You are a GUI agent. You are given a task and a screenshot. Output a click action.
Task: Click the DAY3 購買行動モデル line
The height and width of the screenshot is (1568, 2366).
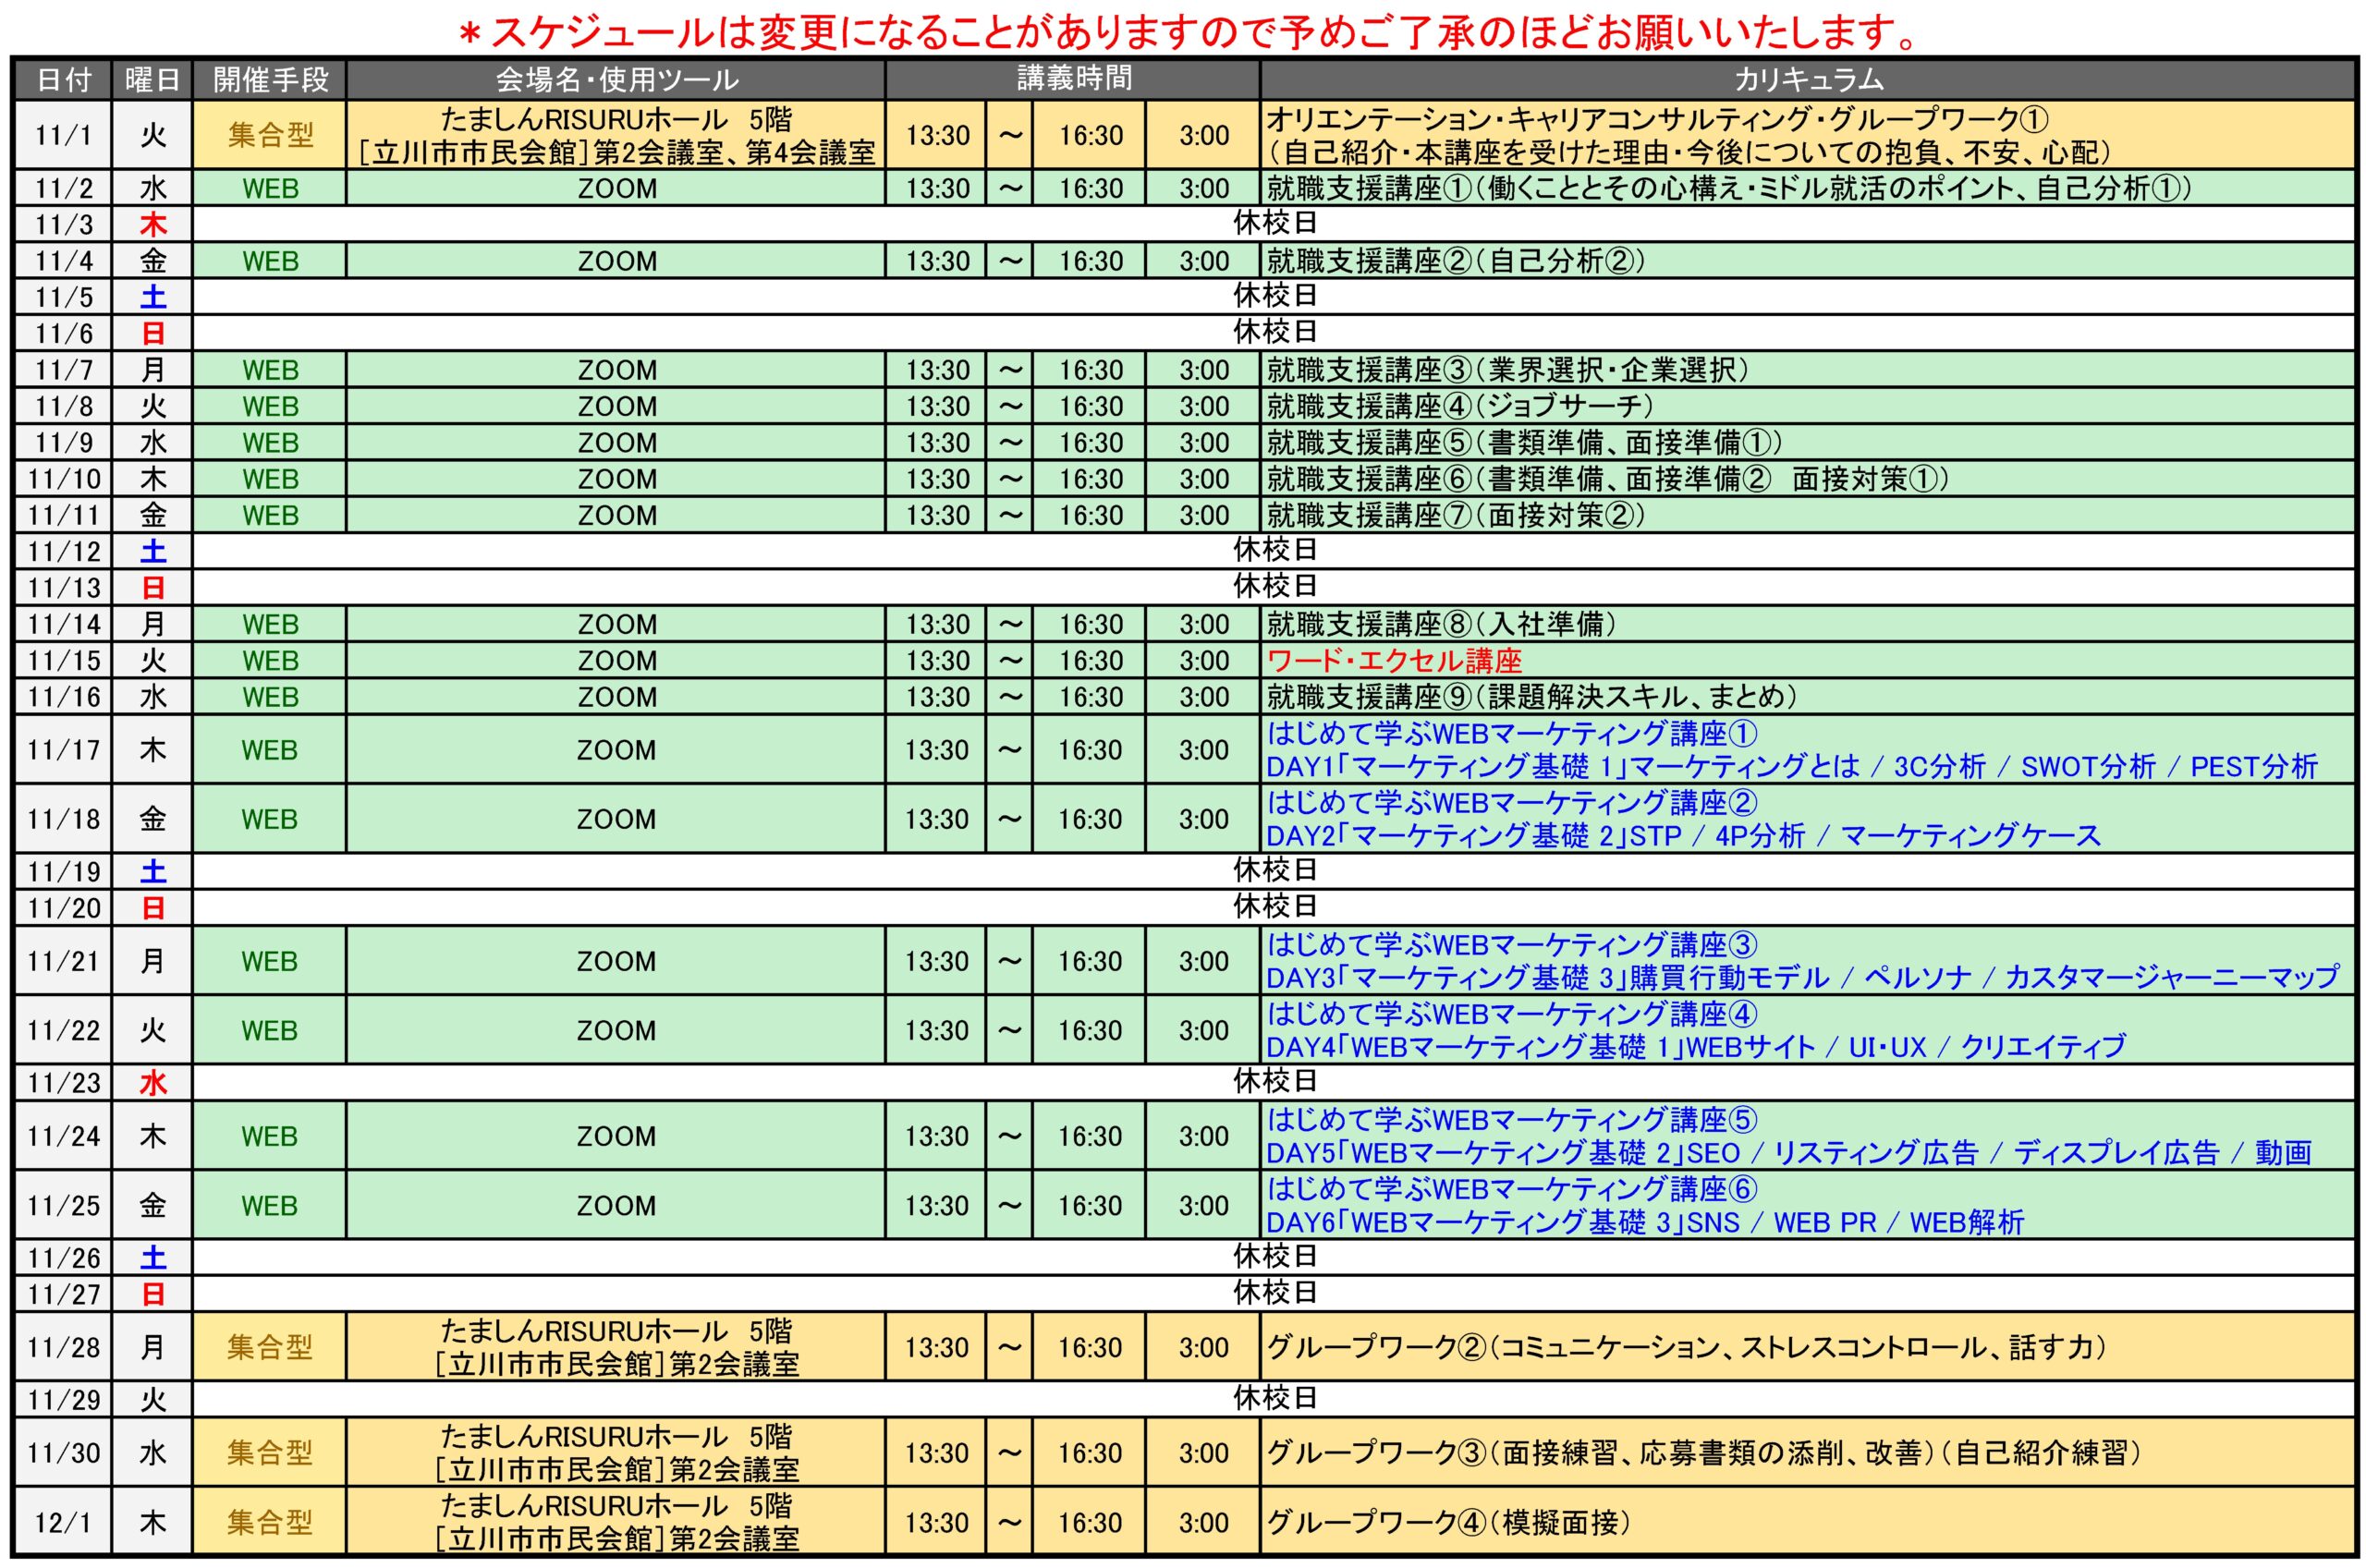tap(1803, 978)
